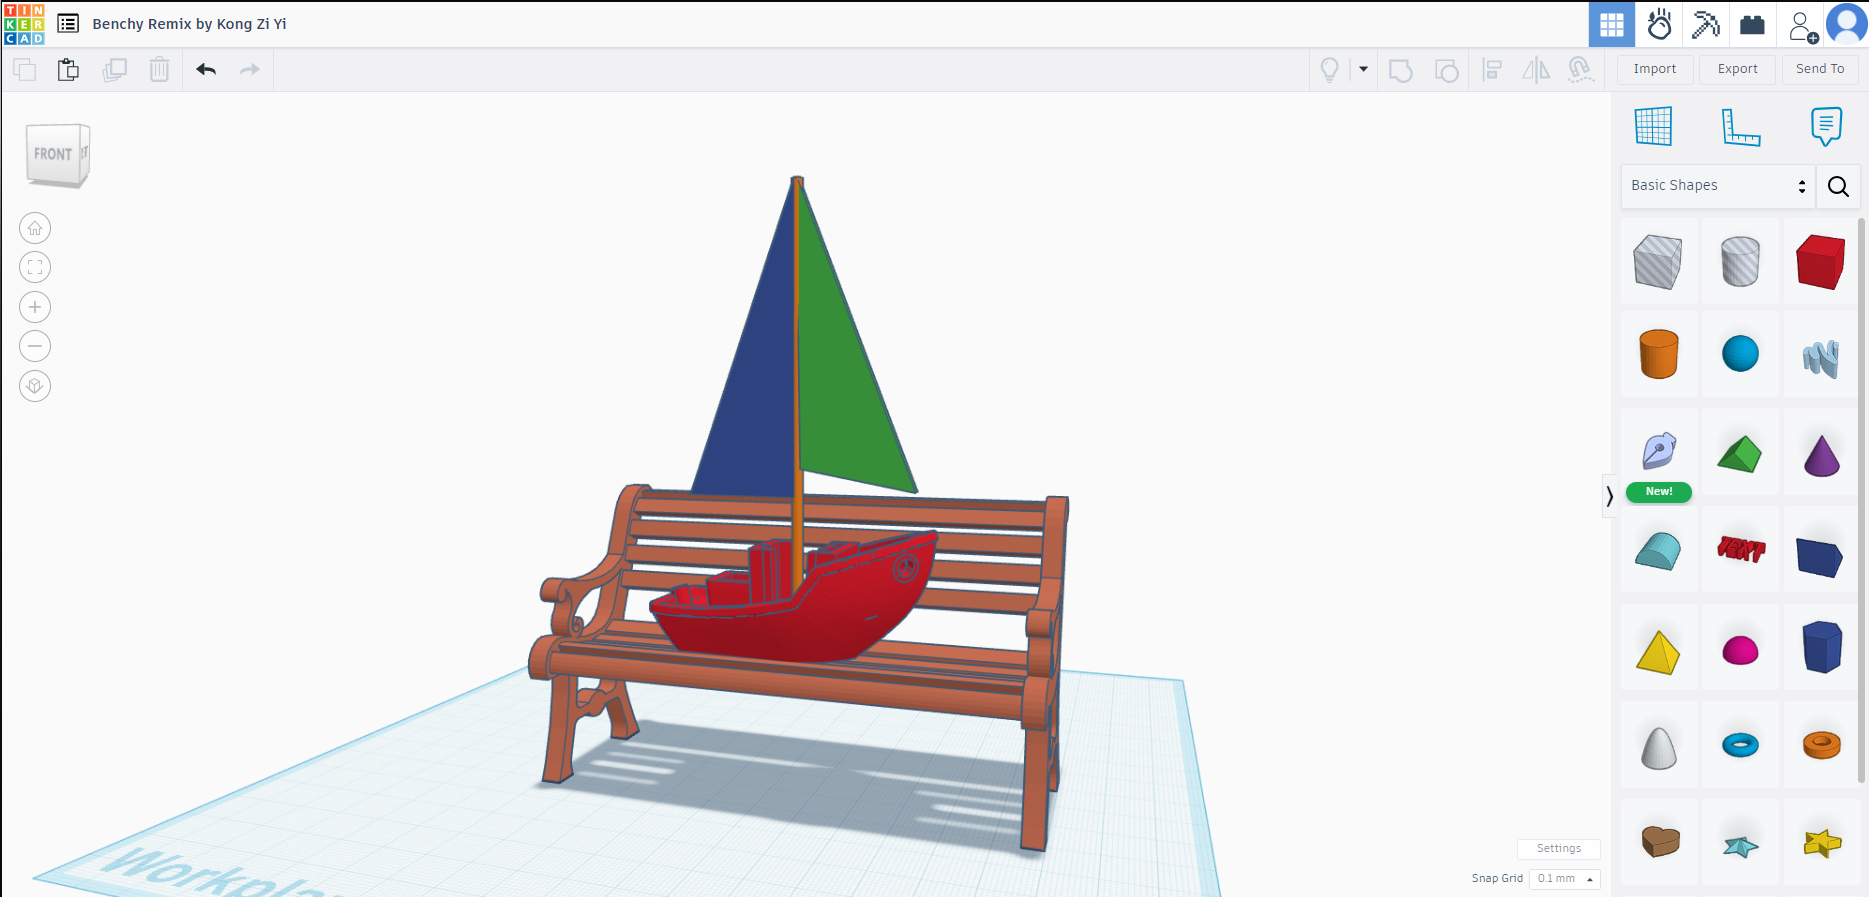Select the teal Round Roof shape
The image size is (1869, 897).
pos(1658,551)
